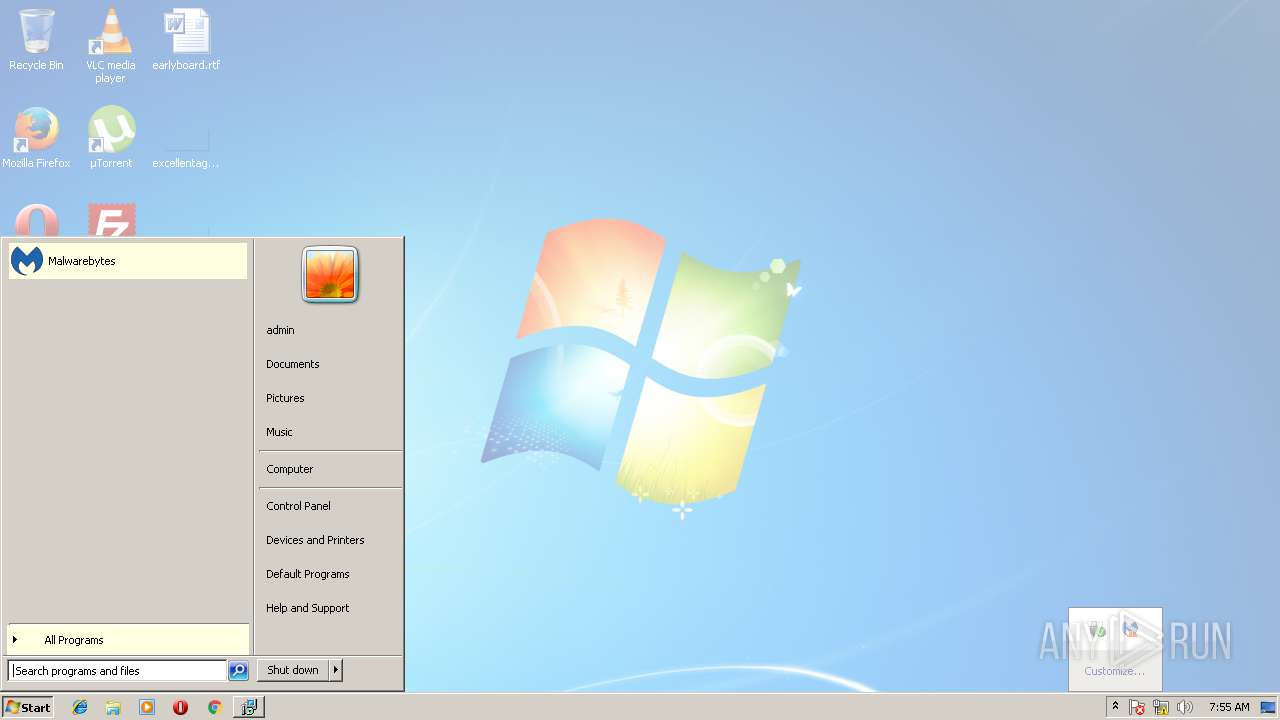This screenshot has width=1280, height=720.
Task: Click the 7:55 AM clock
Action: pos(1229,707)
